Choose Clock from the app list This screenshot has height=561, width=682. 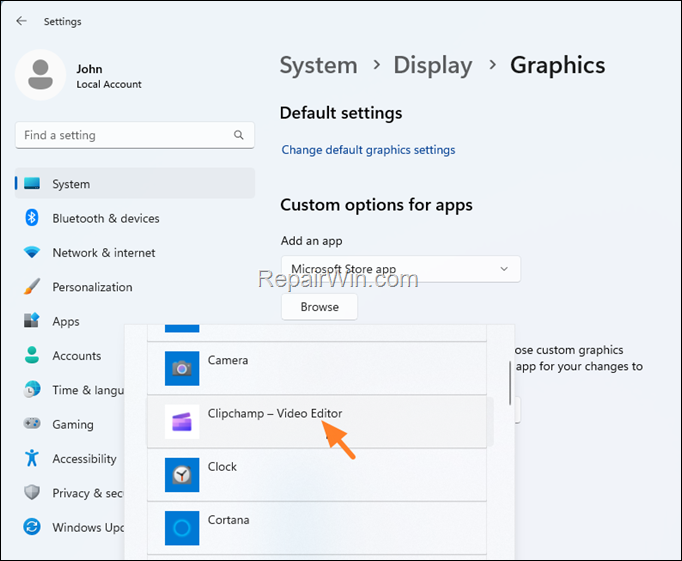317,475
